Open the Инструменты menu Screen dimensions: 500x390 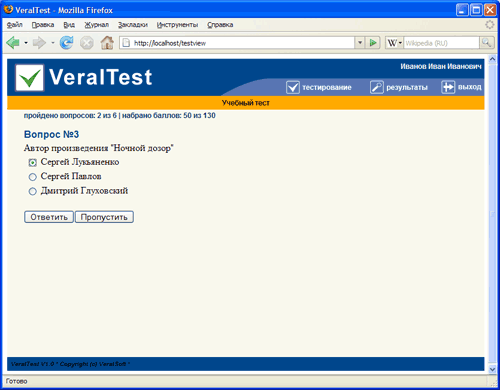[x=177, y=25]
